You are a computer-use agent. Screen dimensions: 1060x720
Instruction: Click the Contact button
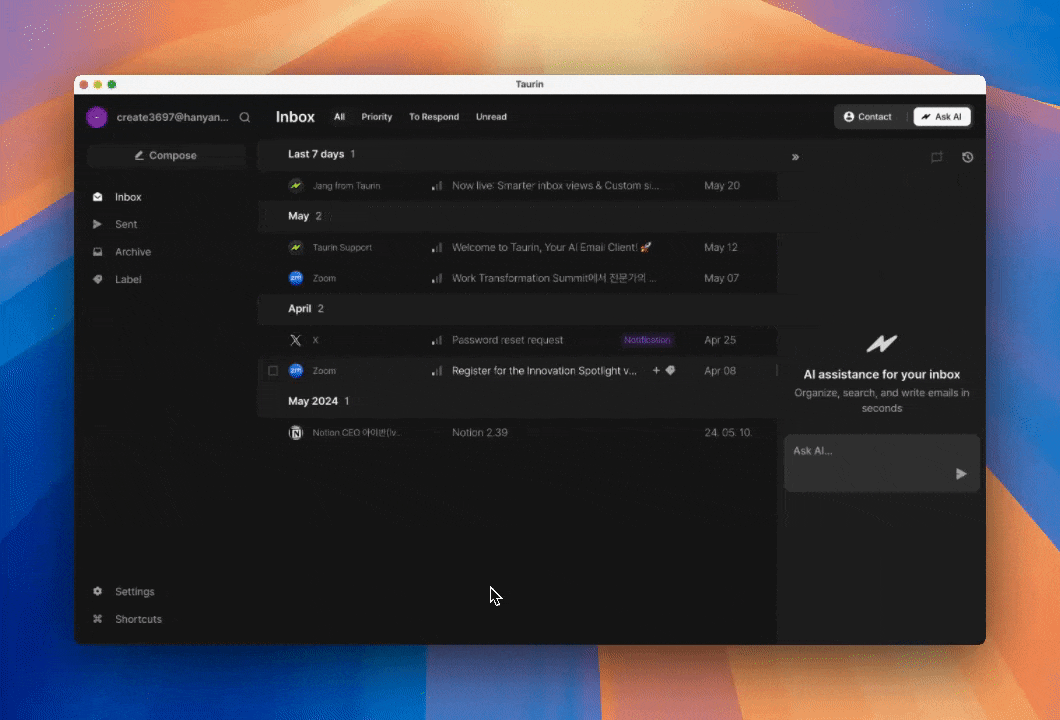pyautogui.click(x=867, y=117)
